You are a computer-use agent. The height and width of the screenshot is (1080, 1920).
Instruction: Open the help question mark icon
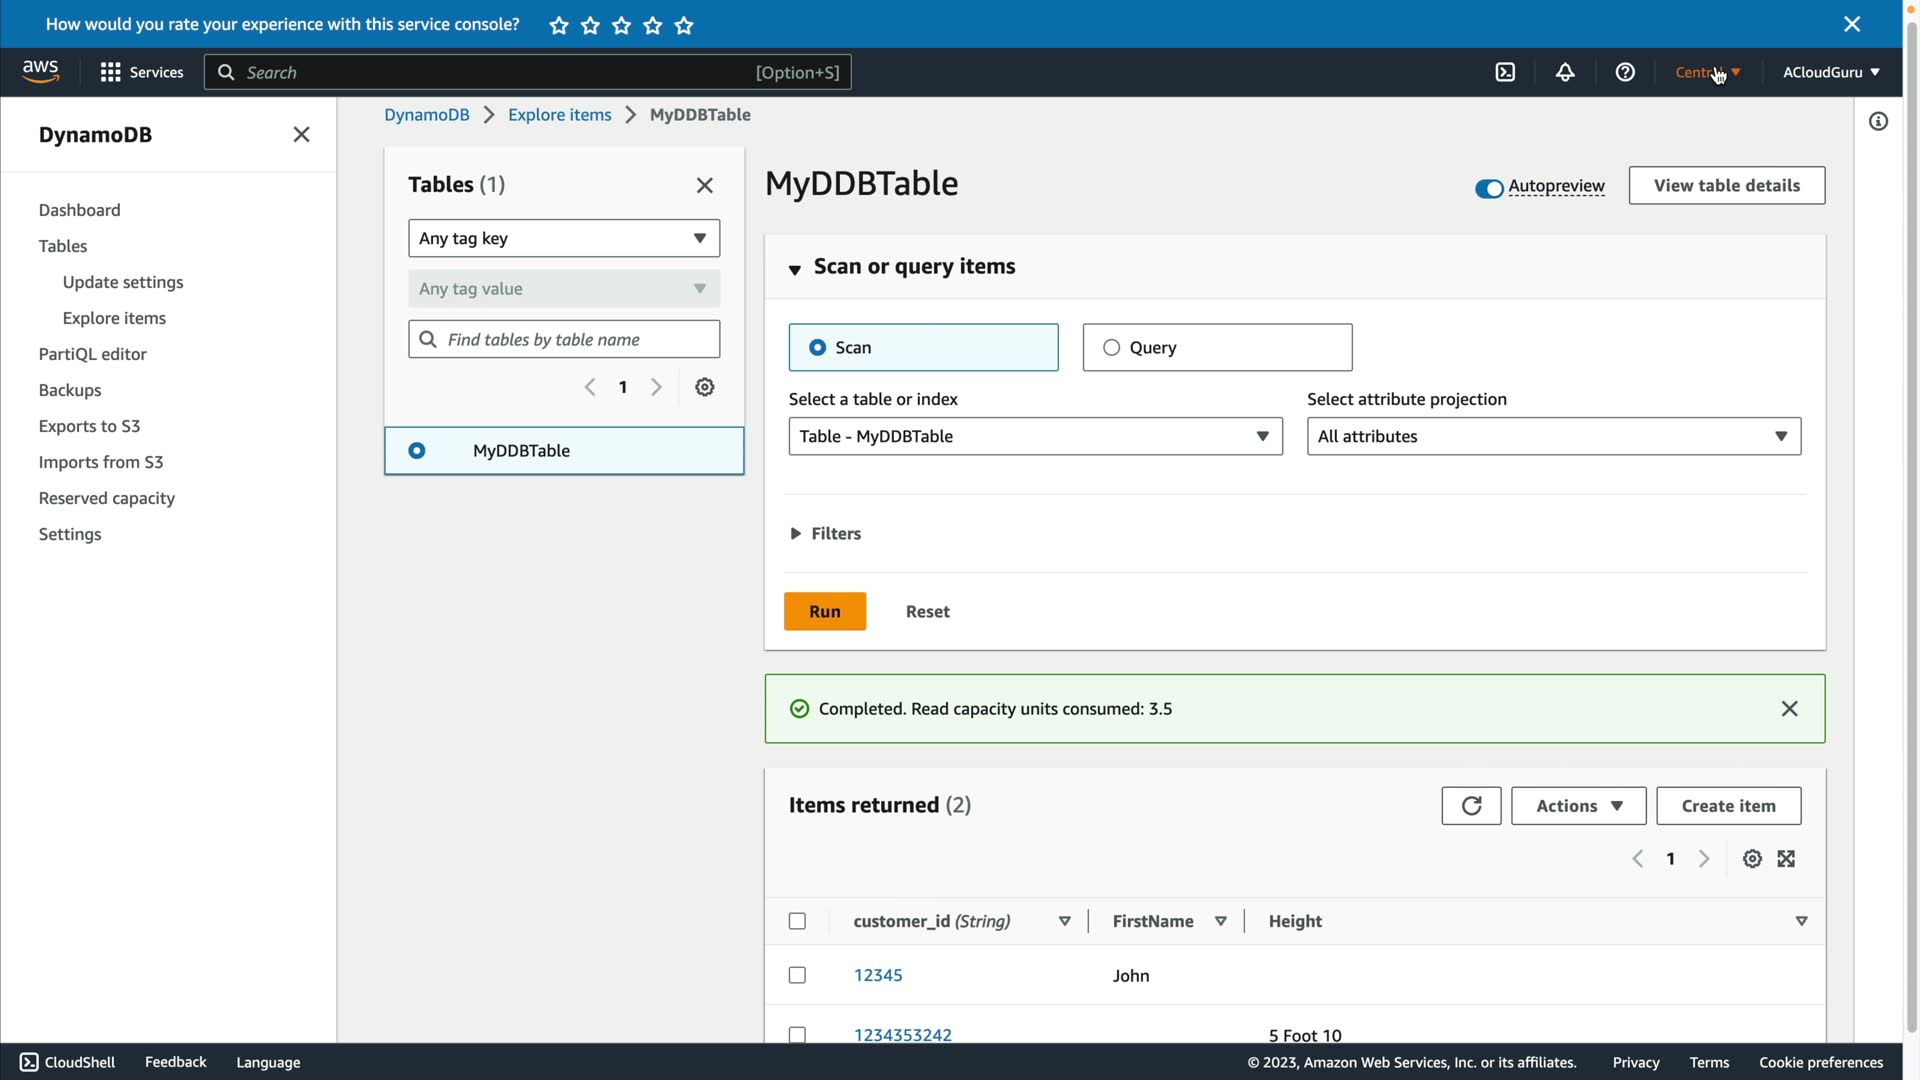(x=1625, y=72)
